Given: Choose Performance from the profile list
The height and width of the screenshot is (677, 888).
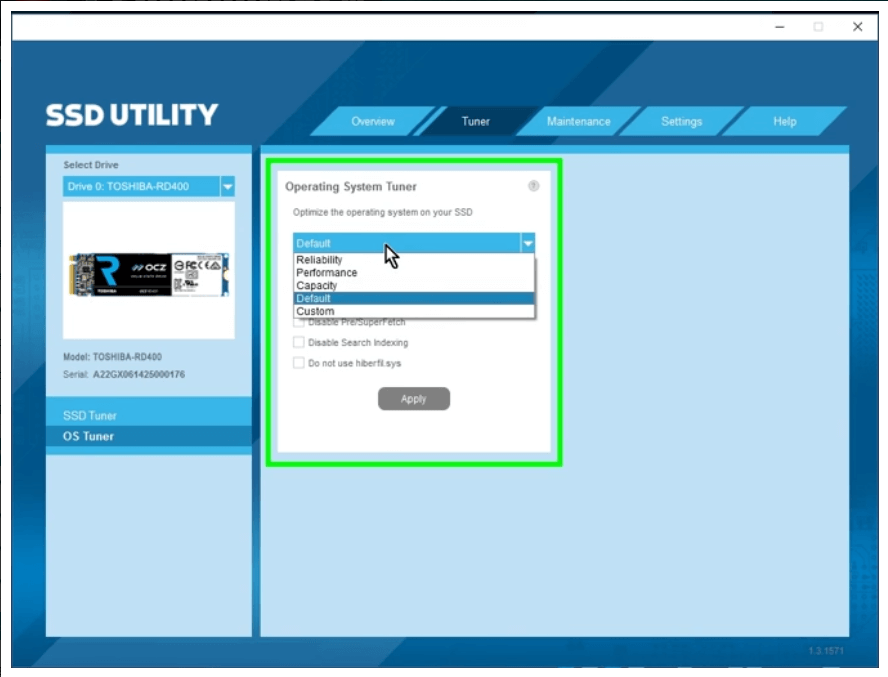Looking at the screenshot, I should (413, 272).
